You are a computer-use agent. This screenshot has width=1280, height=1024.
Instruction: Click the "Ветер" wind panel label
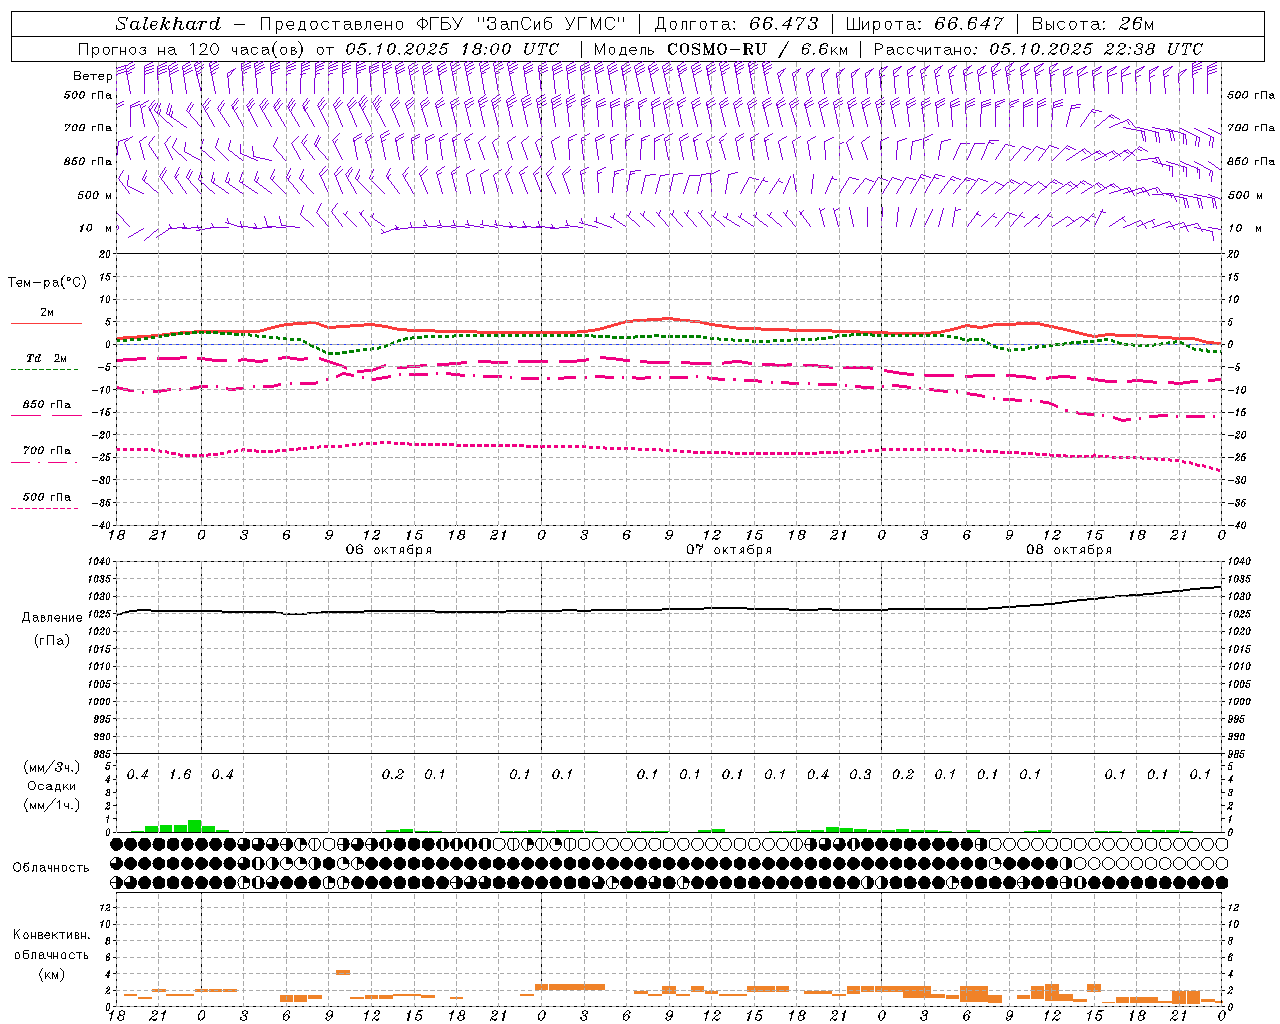point(92,76)
